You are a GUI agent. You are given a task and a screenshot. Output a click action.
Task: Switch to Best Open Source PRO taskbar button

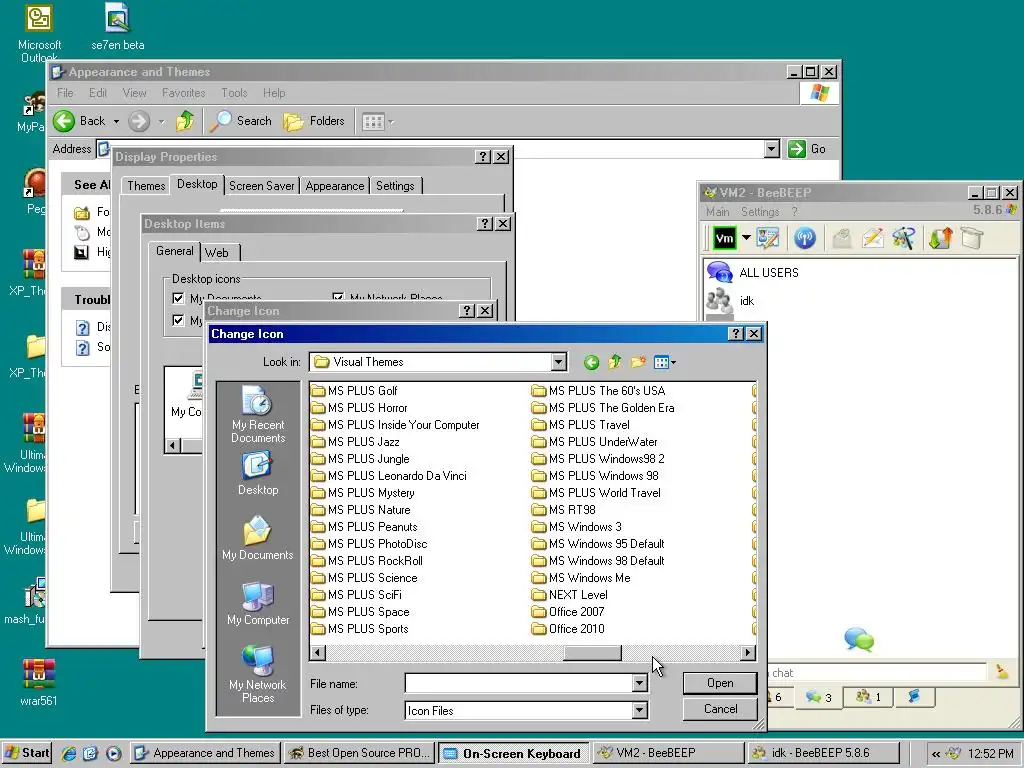click(360, 753)
